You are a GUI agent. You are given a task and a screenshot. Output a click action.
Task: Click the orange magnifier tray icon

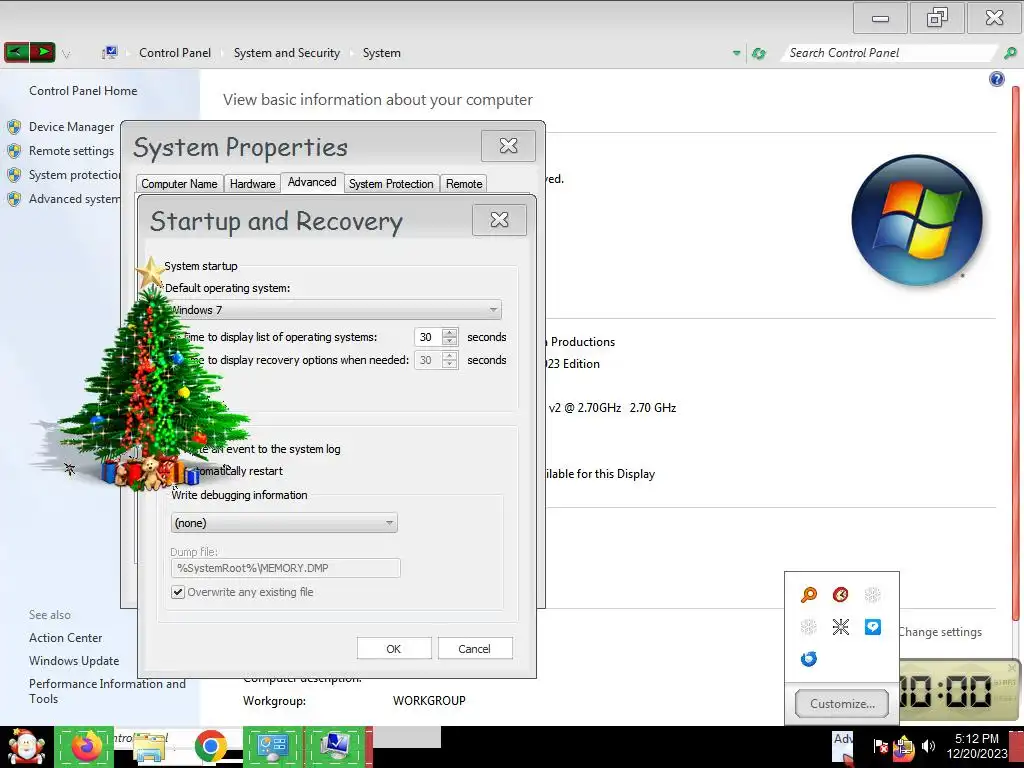coord(808,595)
